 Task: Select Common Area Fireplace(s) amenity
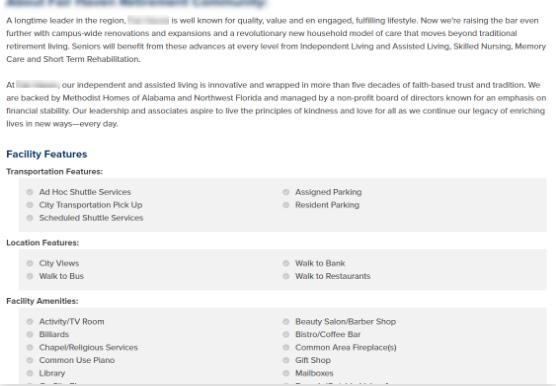pyautogui.click(x=346, y=347)
